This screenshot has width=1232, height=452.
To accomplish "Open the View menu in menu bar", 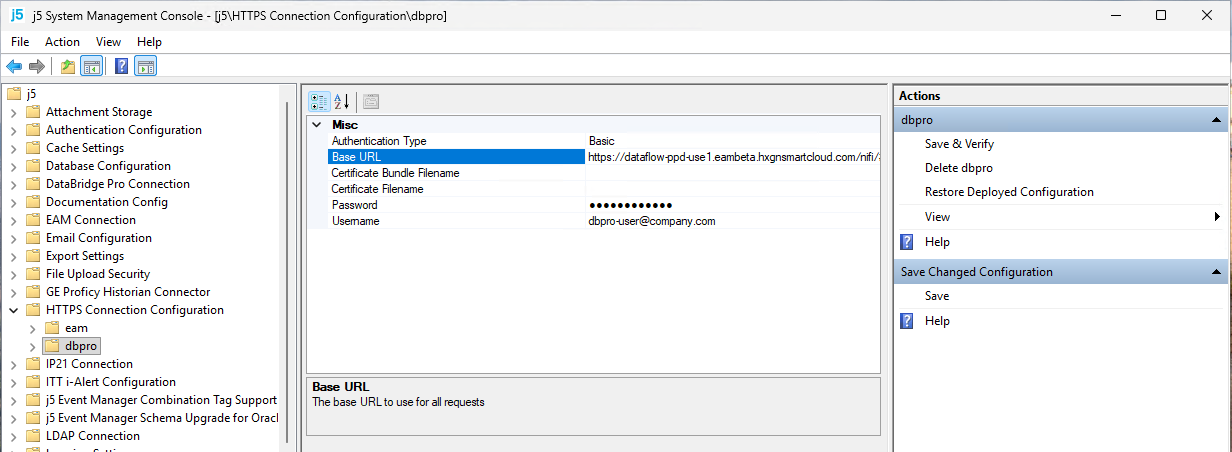I will pyautogui.click(x=108, y=42).
